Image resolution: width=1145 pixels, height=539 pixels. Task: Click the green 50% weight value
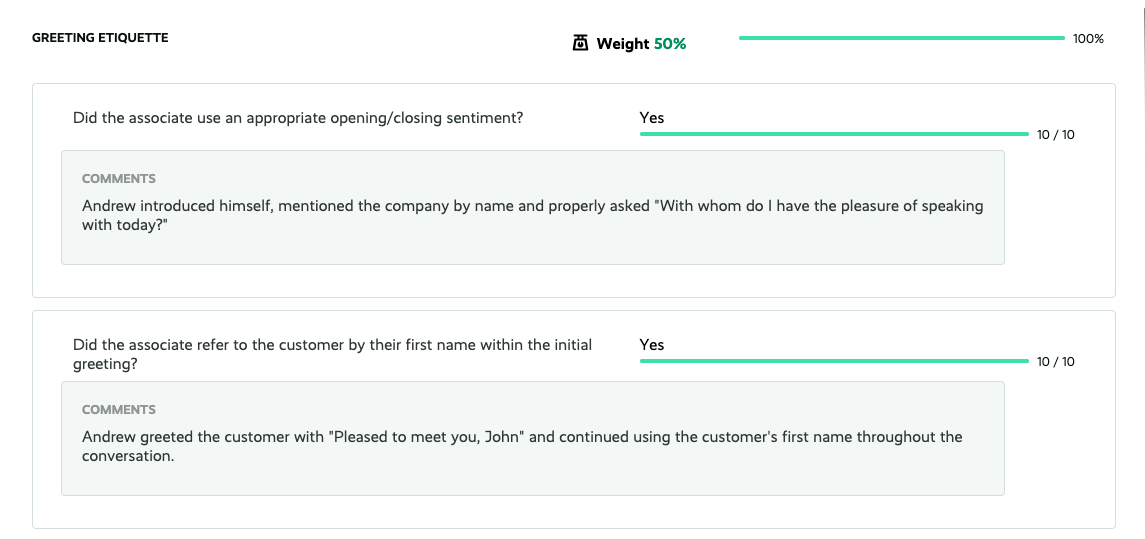click(x=670, y=44)
